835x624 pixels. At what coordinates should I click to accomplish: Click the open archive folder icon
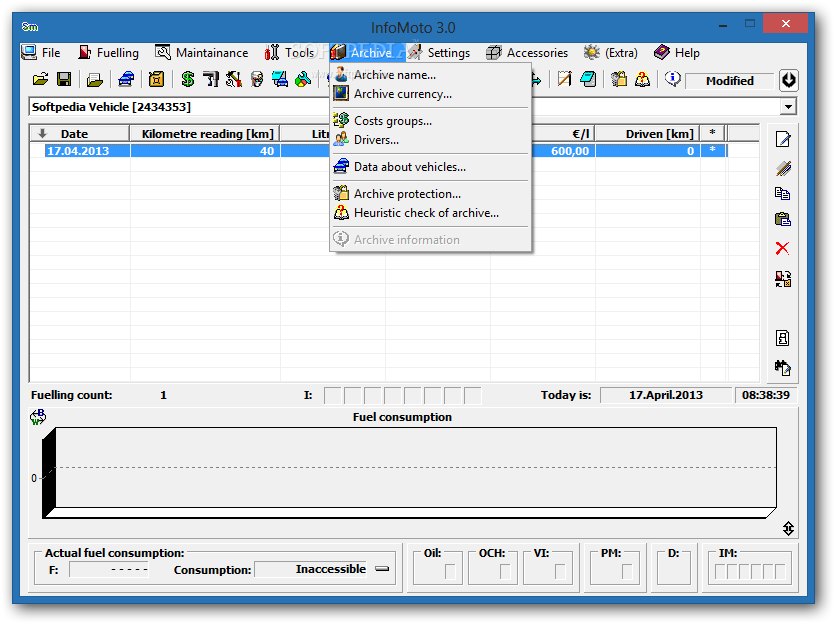[x=40, y=80]
